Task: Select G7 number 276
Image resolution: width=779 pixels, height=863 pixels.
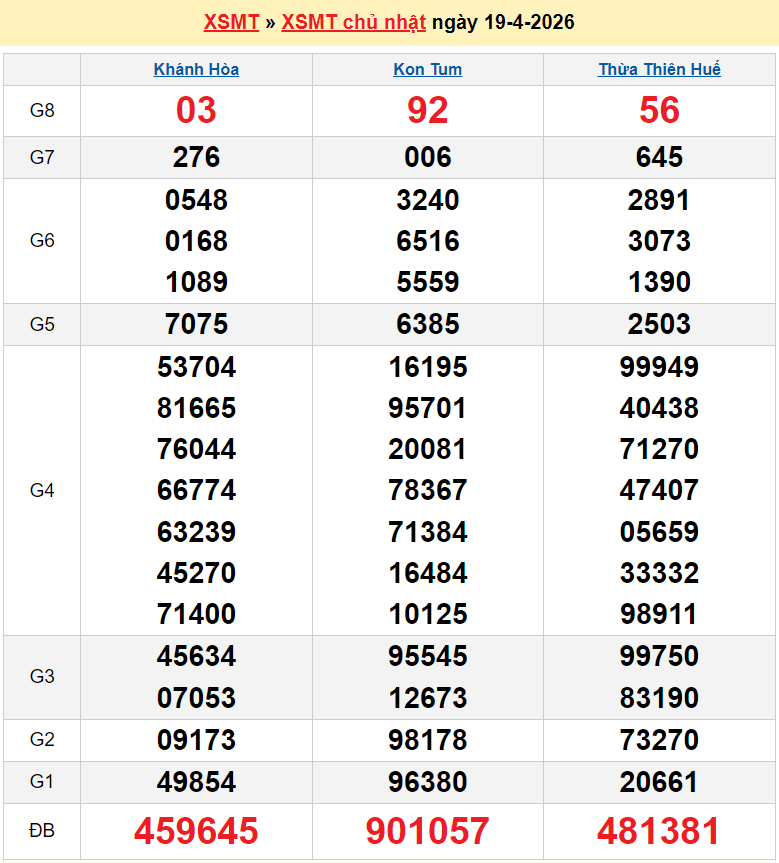Action: coord(196,157)
